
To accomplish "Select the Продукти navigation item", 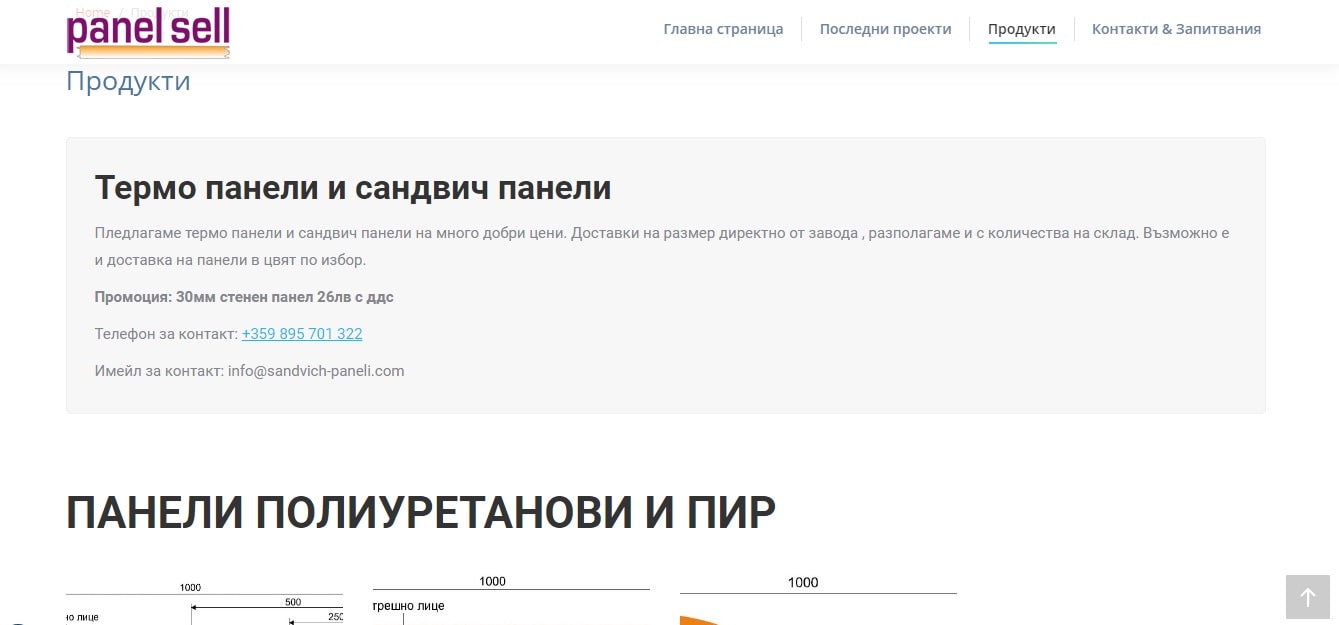I will point(1022,29).
